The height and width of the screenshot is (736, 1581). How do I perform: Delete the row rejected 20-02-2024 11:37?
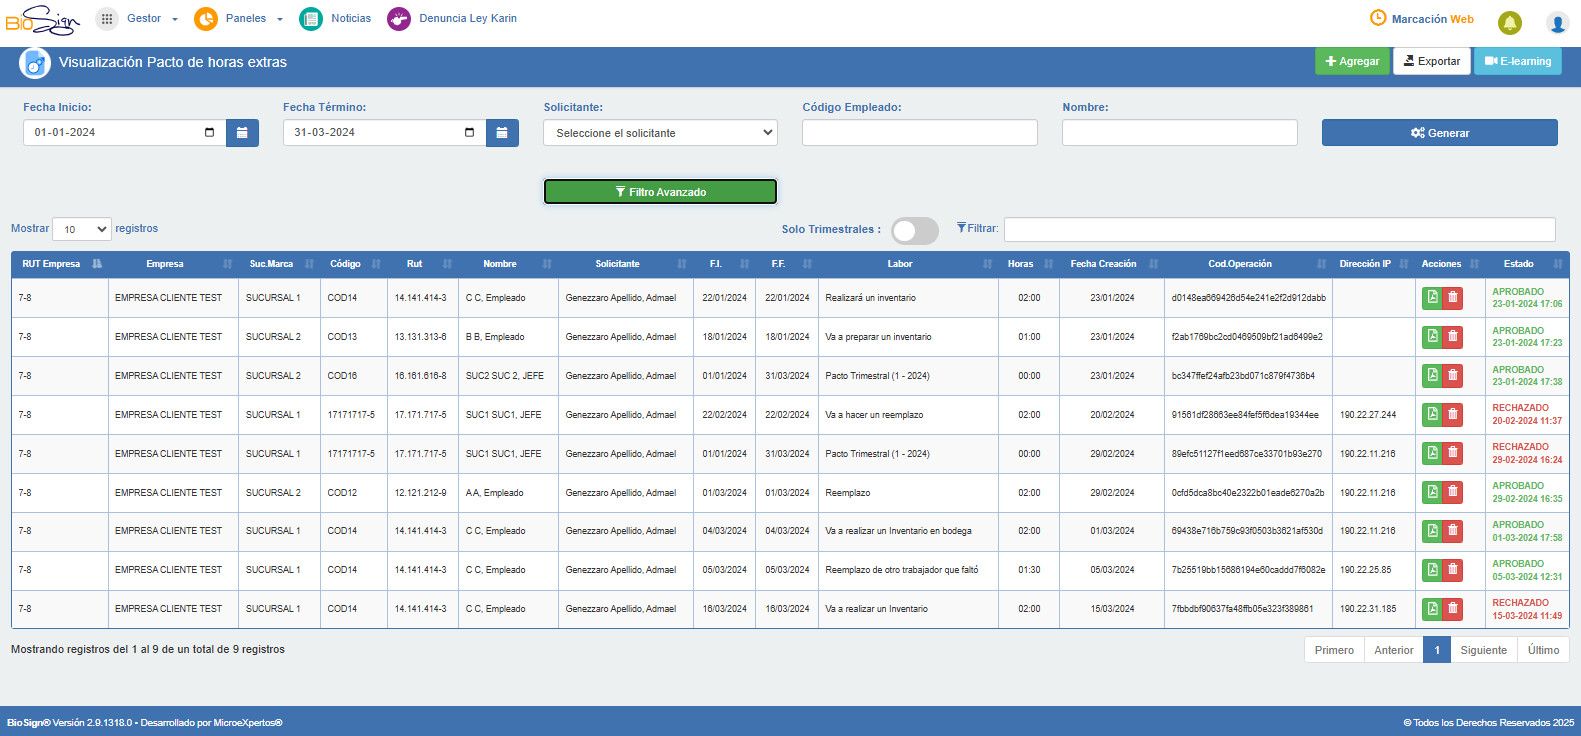click(x=1453, y=414)
